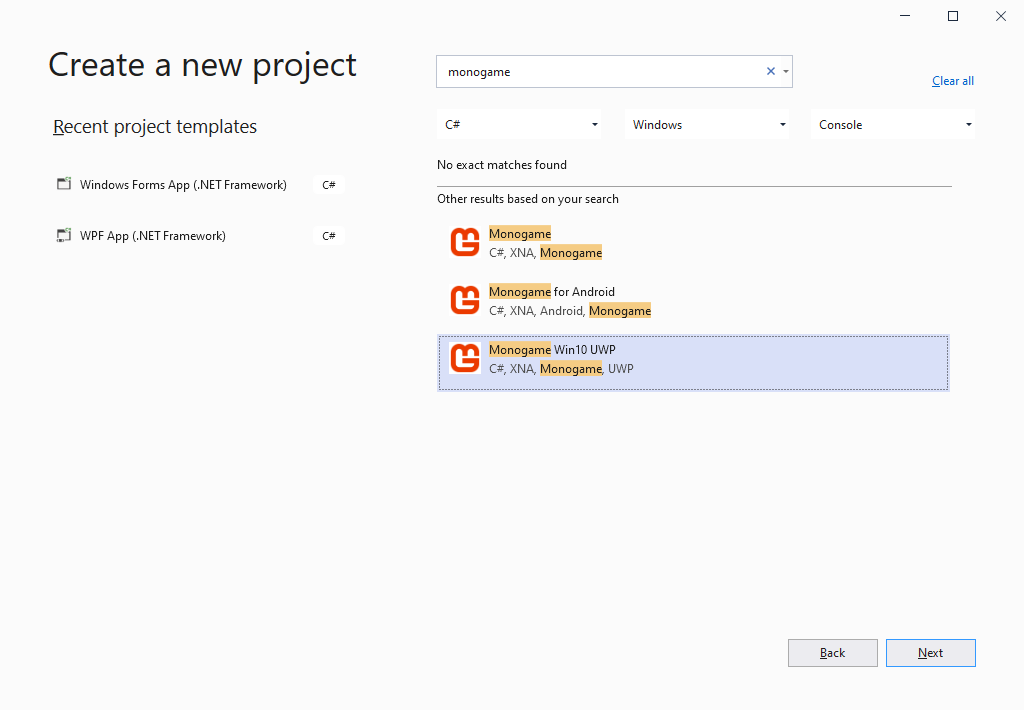Click the Monogame template logo icon
1024x710 pixels.
465,242
